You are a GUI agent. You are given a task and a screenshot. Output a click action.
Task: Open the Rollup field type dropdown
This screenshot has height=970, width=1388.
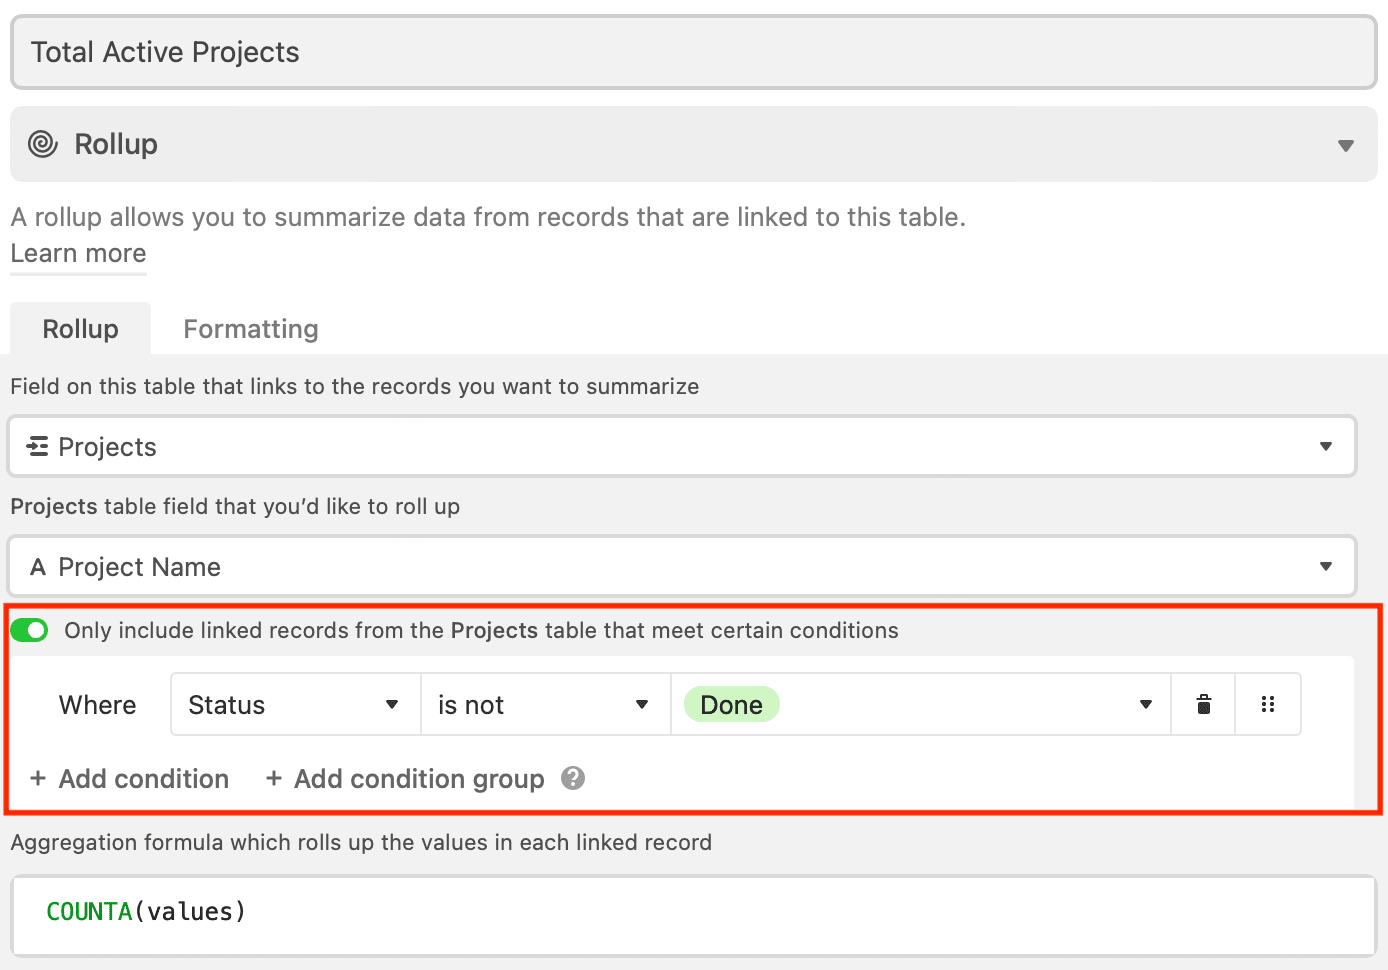tap(1345, 146)
